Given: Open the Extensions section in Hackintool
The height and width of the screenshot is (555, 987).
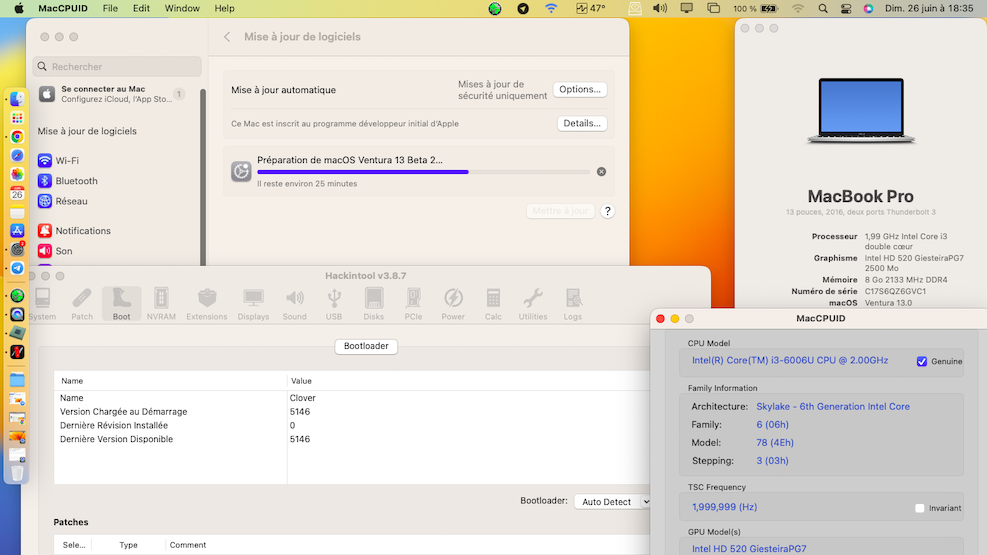Looking at the screenshot, I should (x=206, y=305).
